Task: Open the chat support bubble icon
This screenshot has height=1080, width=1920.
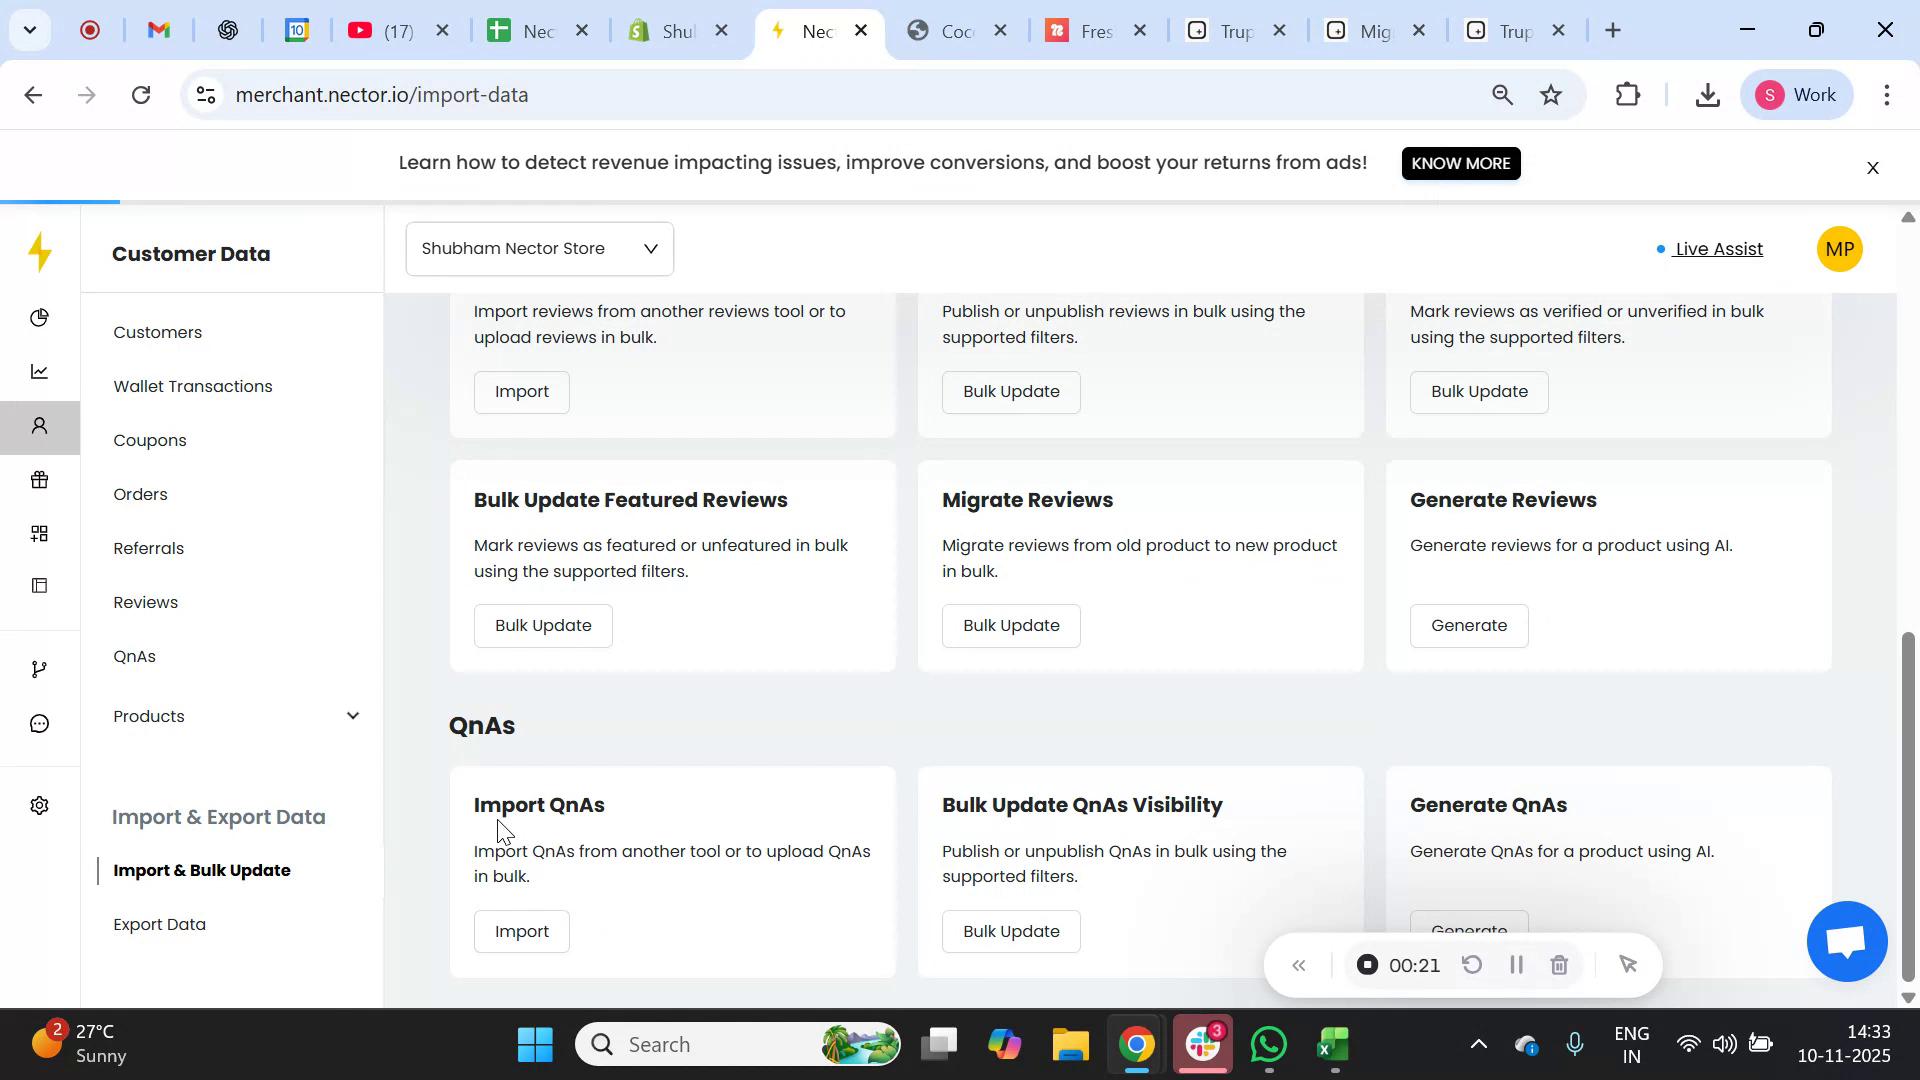Action: [40, 723]
